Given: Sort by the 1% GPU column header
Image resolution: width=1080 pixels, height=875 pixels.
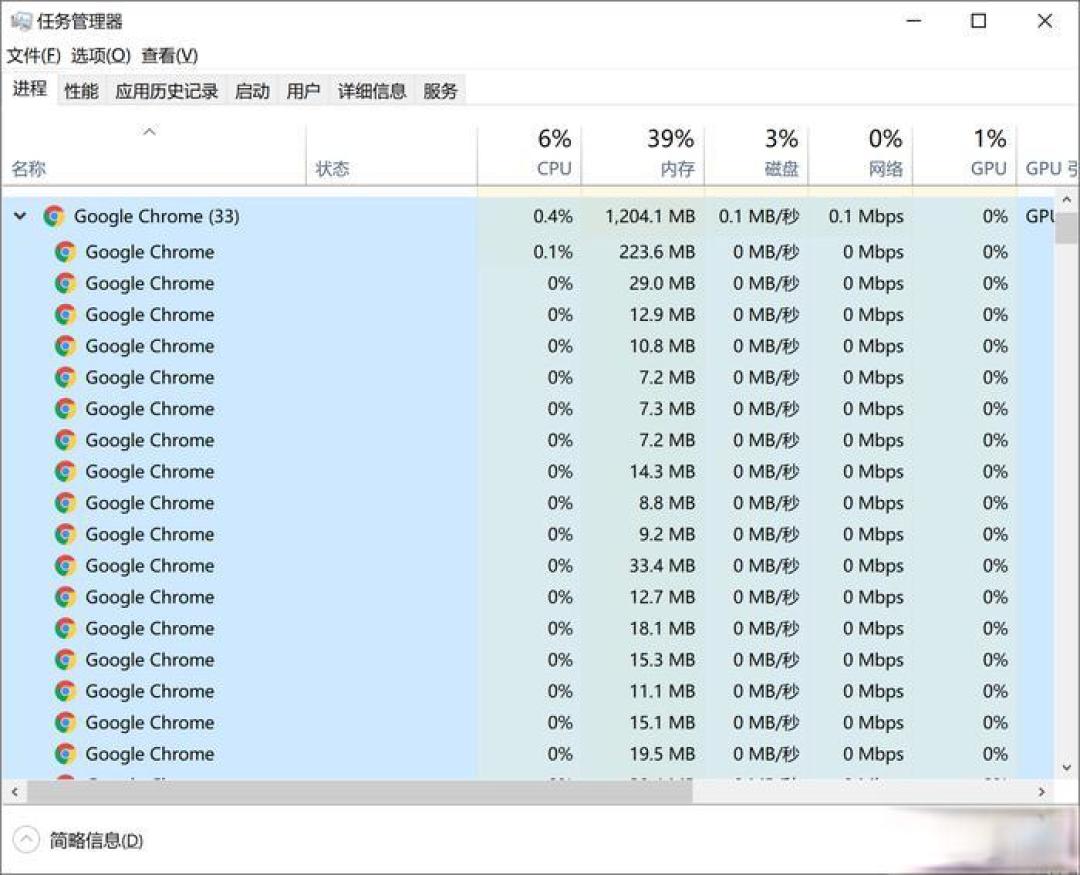Looking at the screenshot, I should click(x=964, y=155).
